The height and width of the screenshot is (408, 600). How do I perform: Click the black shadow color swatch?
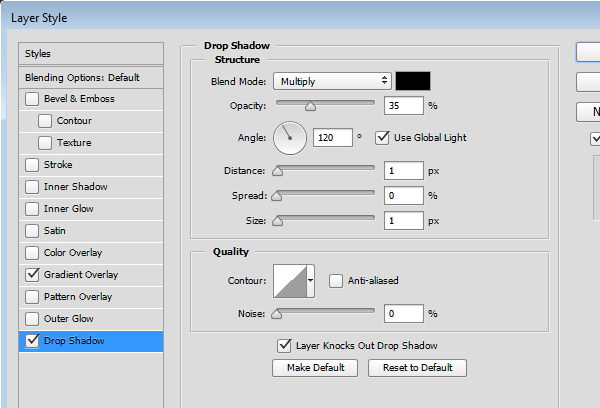(412, 81)
